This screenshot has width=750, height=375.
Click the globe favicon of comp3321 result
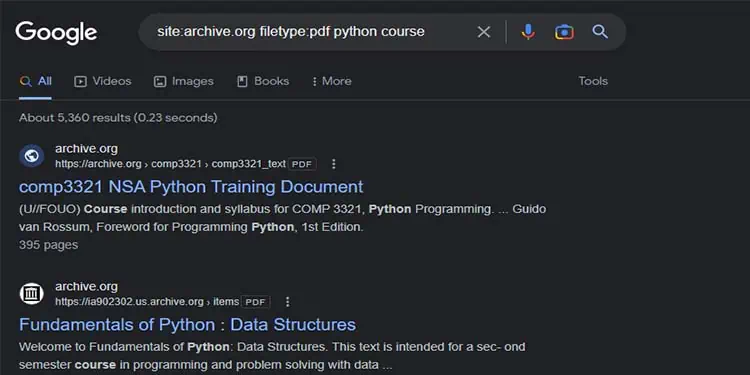point(32,156)
